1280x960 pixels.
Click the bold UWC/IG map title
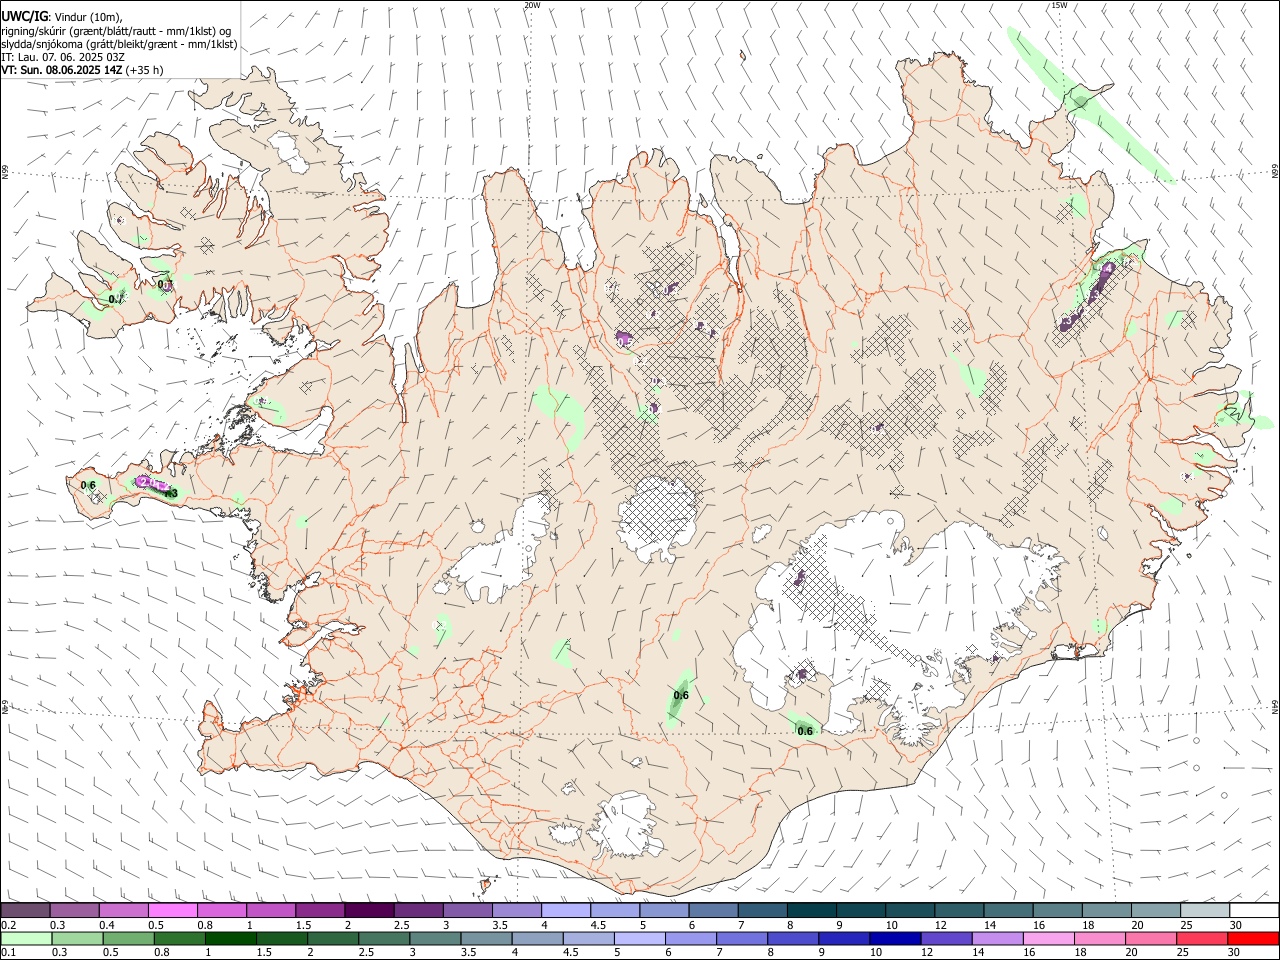click(24, 16)
